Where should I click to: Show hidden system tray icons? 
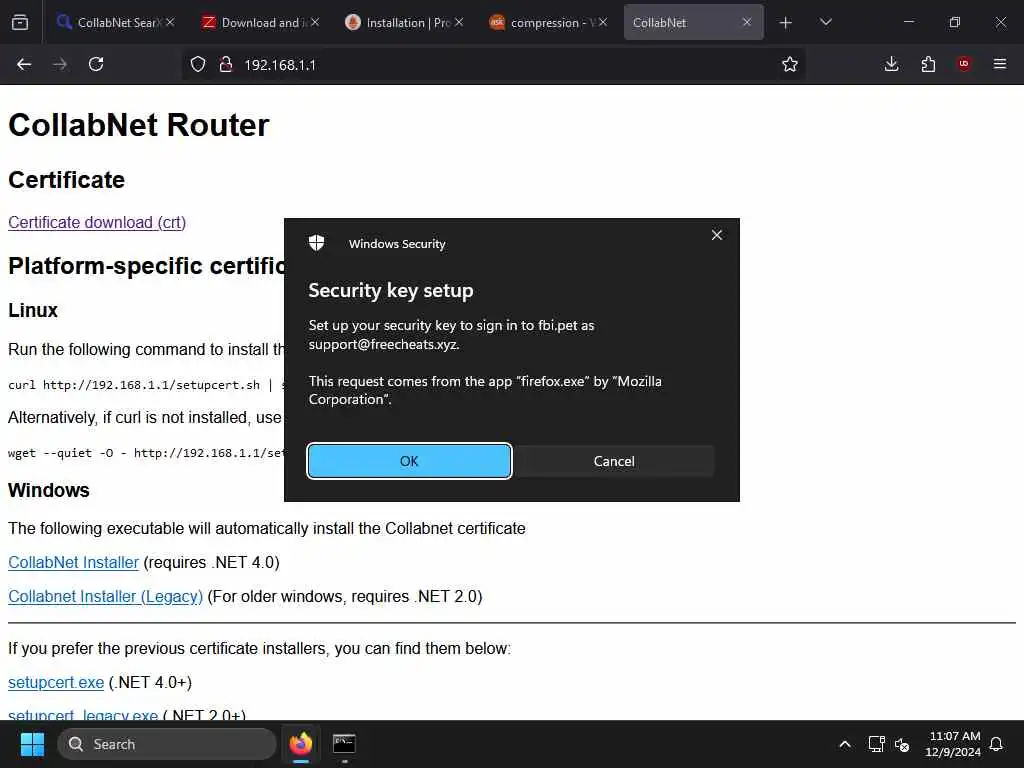coord(844,744)
